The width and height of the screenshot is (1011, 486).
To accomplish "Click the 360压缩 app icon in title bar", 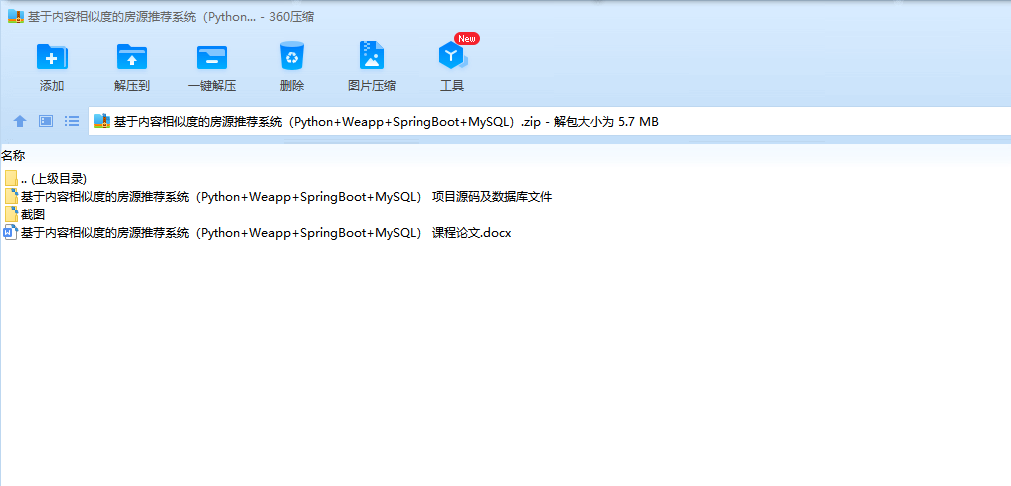I will point(16,17).
